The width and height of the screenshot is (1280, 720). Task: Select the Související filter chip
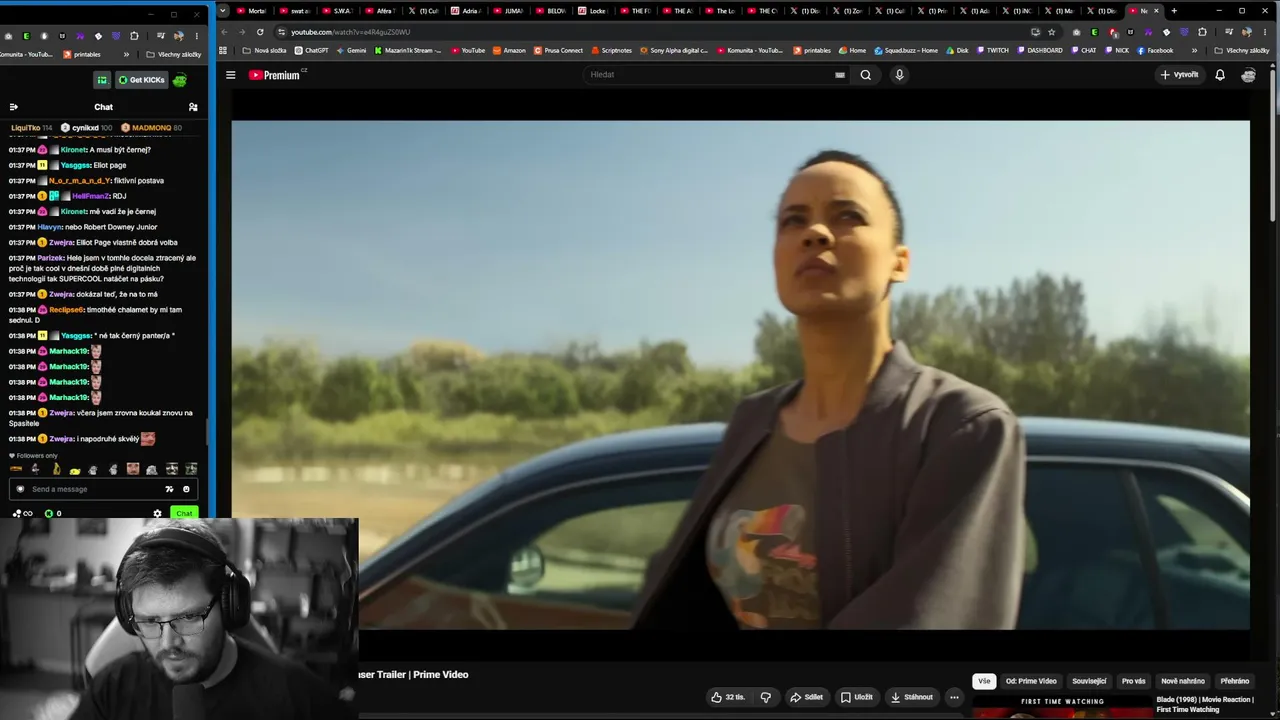point(1089,681)
